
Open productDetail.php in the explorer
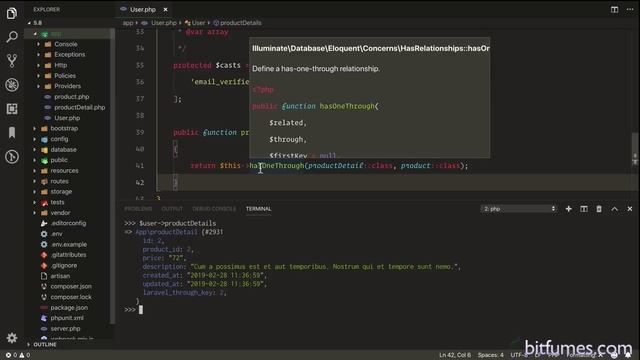pos(79,107)
